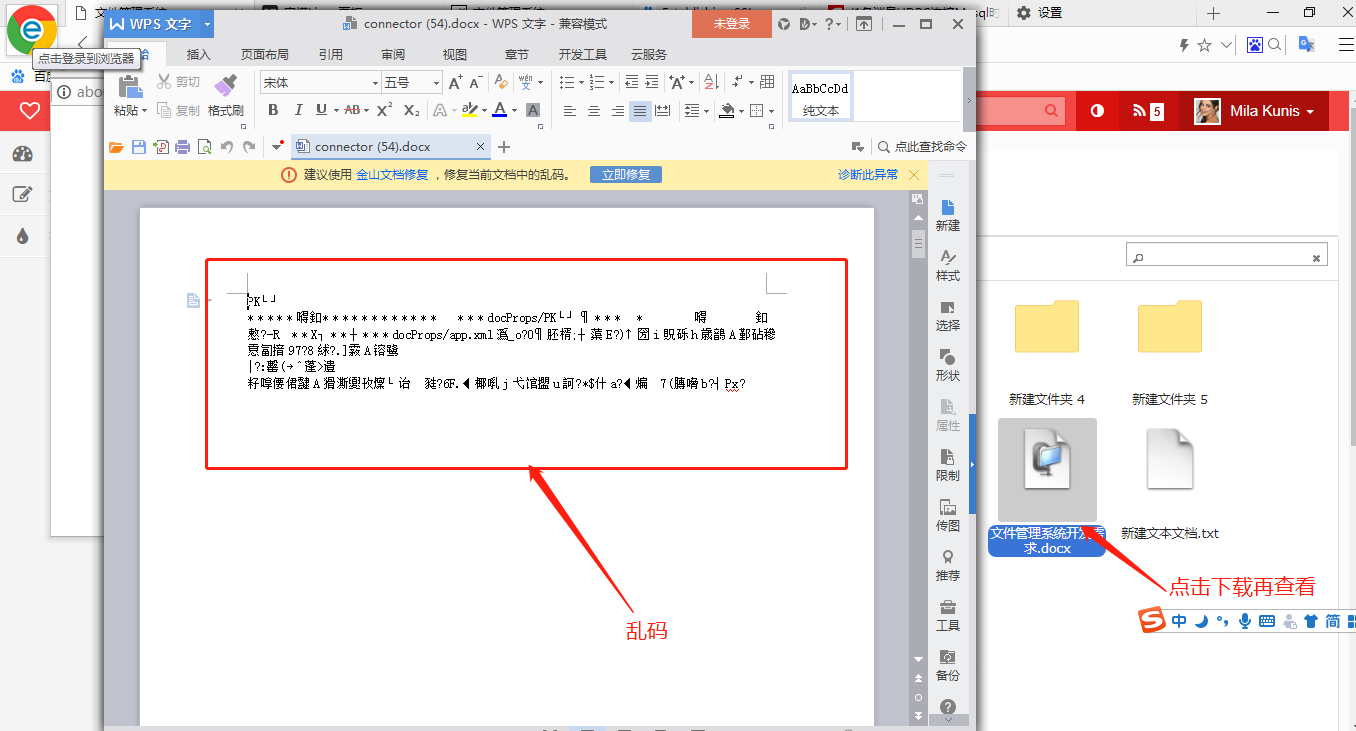Click the paragraph shading bucket swatch
This screenshot has width=1356, height=731.
(727, 110)
